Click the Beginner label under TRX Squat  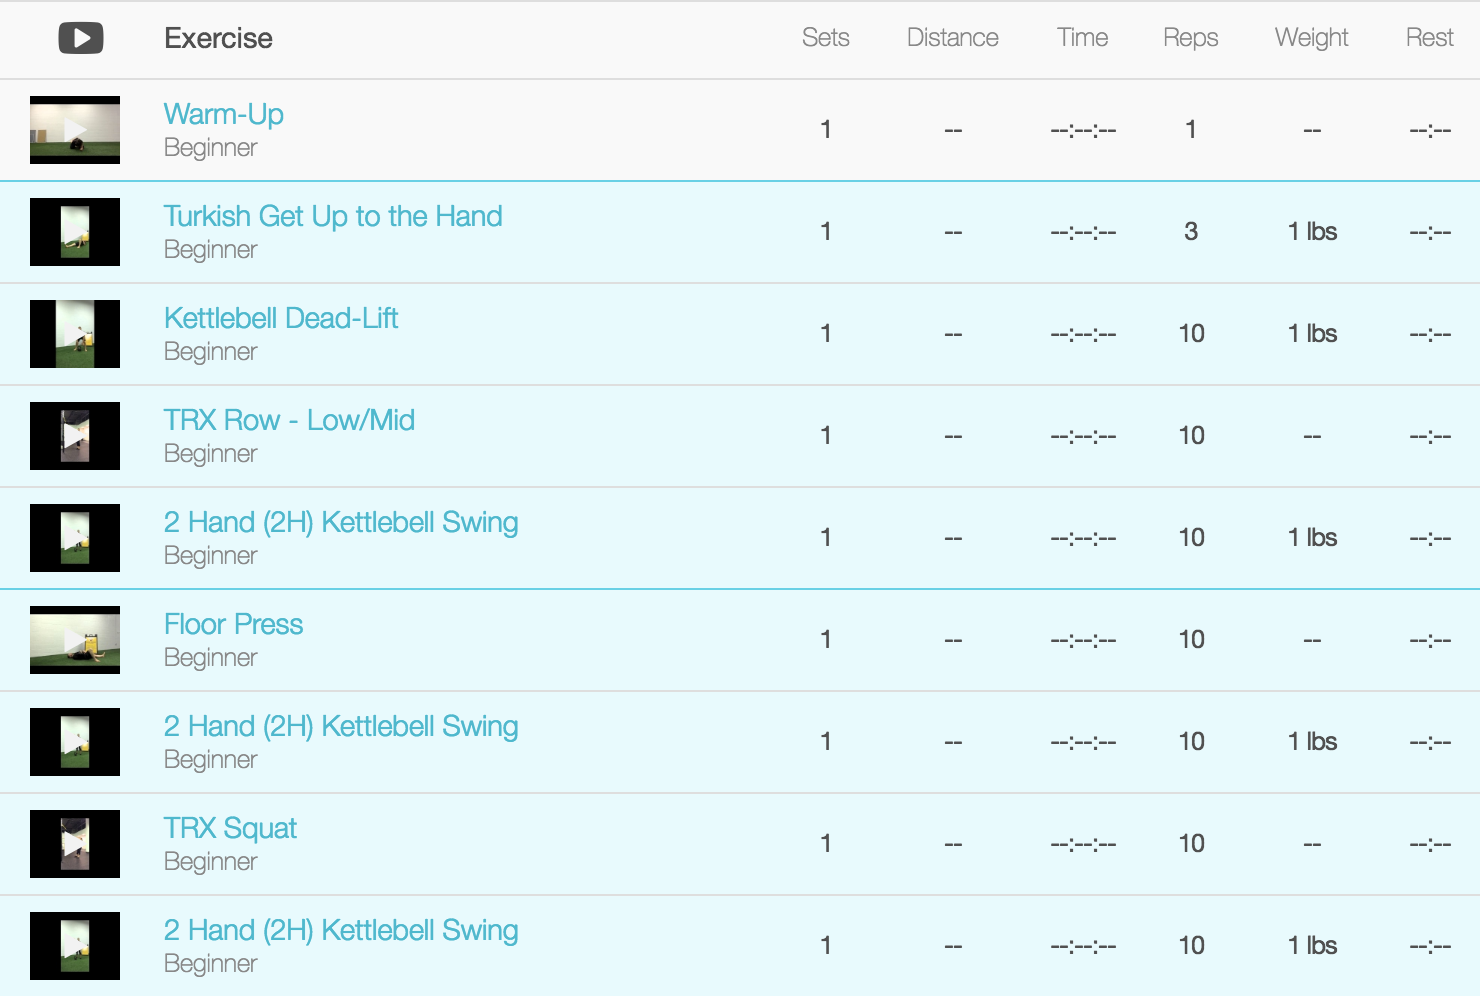pos(210,862)
